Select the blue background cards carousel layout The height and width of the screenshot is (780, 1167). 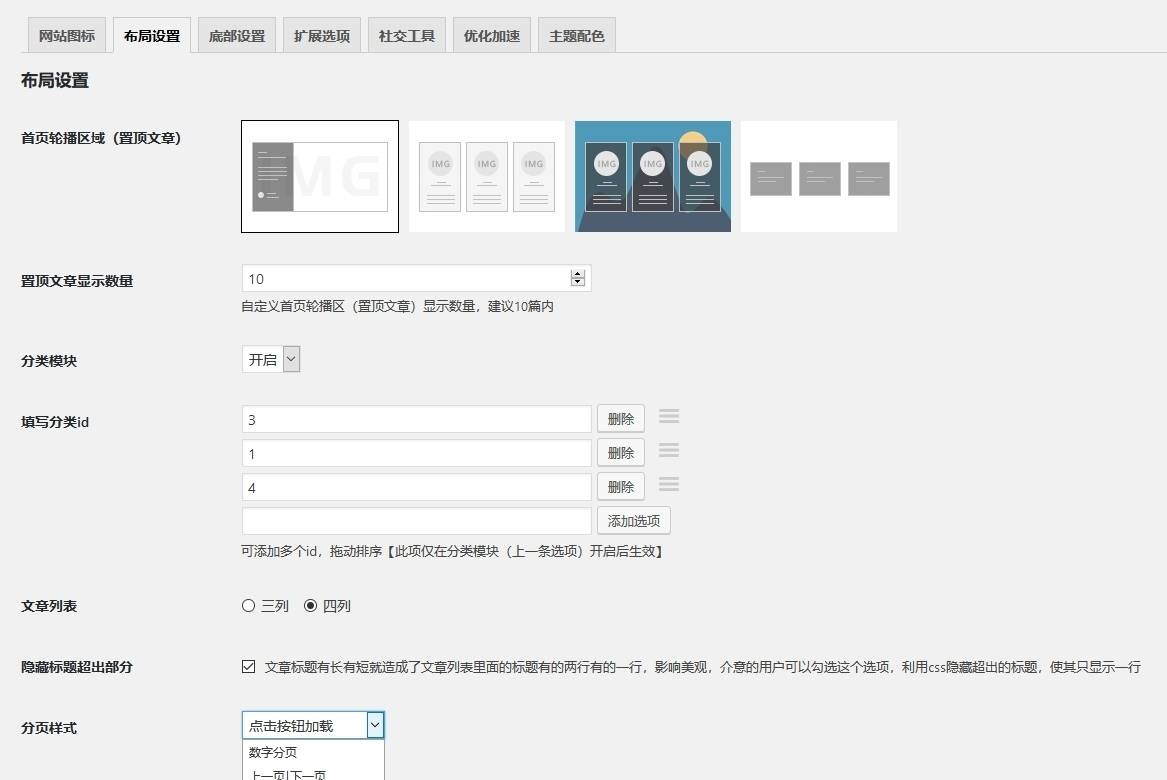tap(653, 176)
